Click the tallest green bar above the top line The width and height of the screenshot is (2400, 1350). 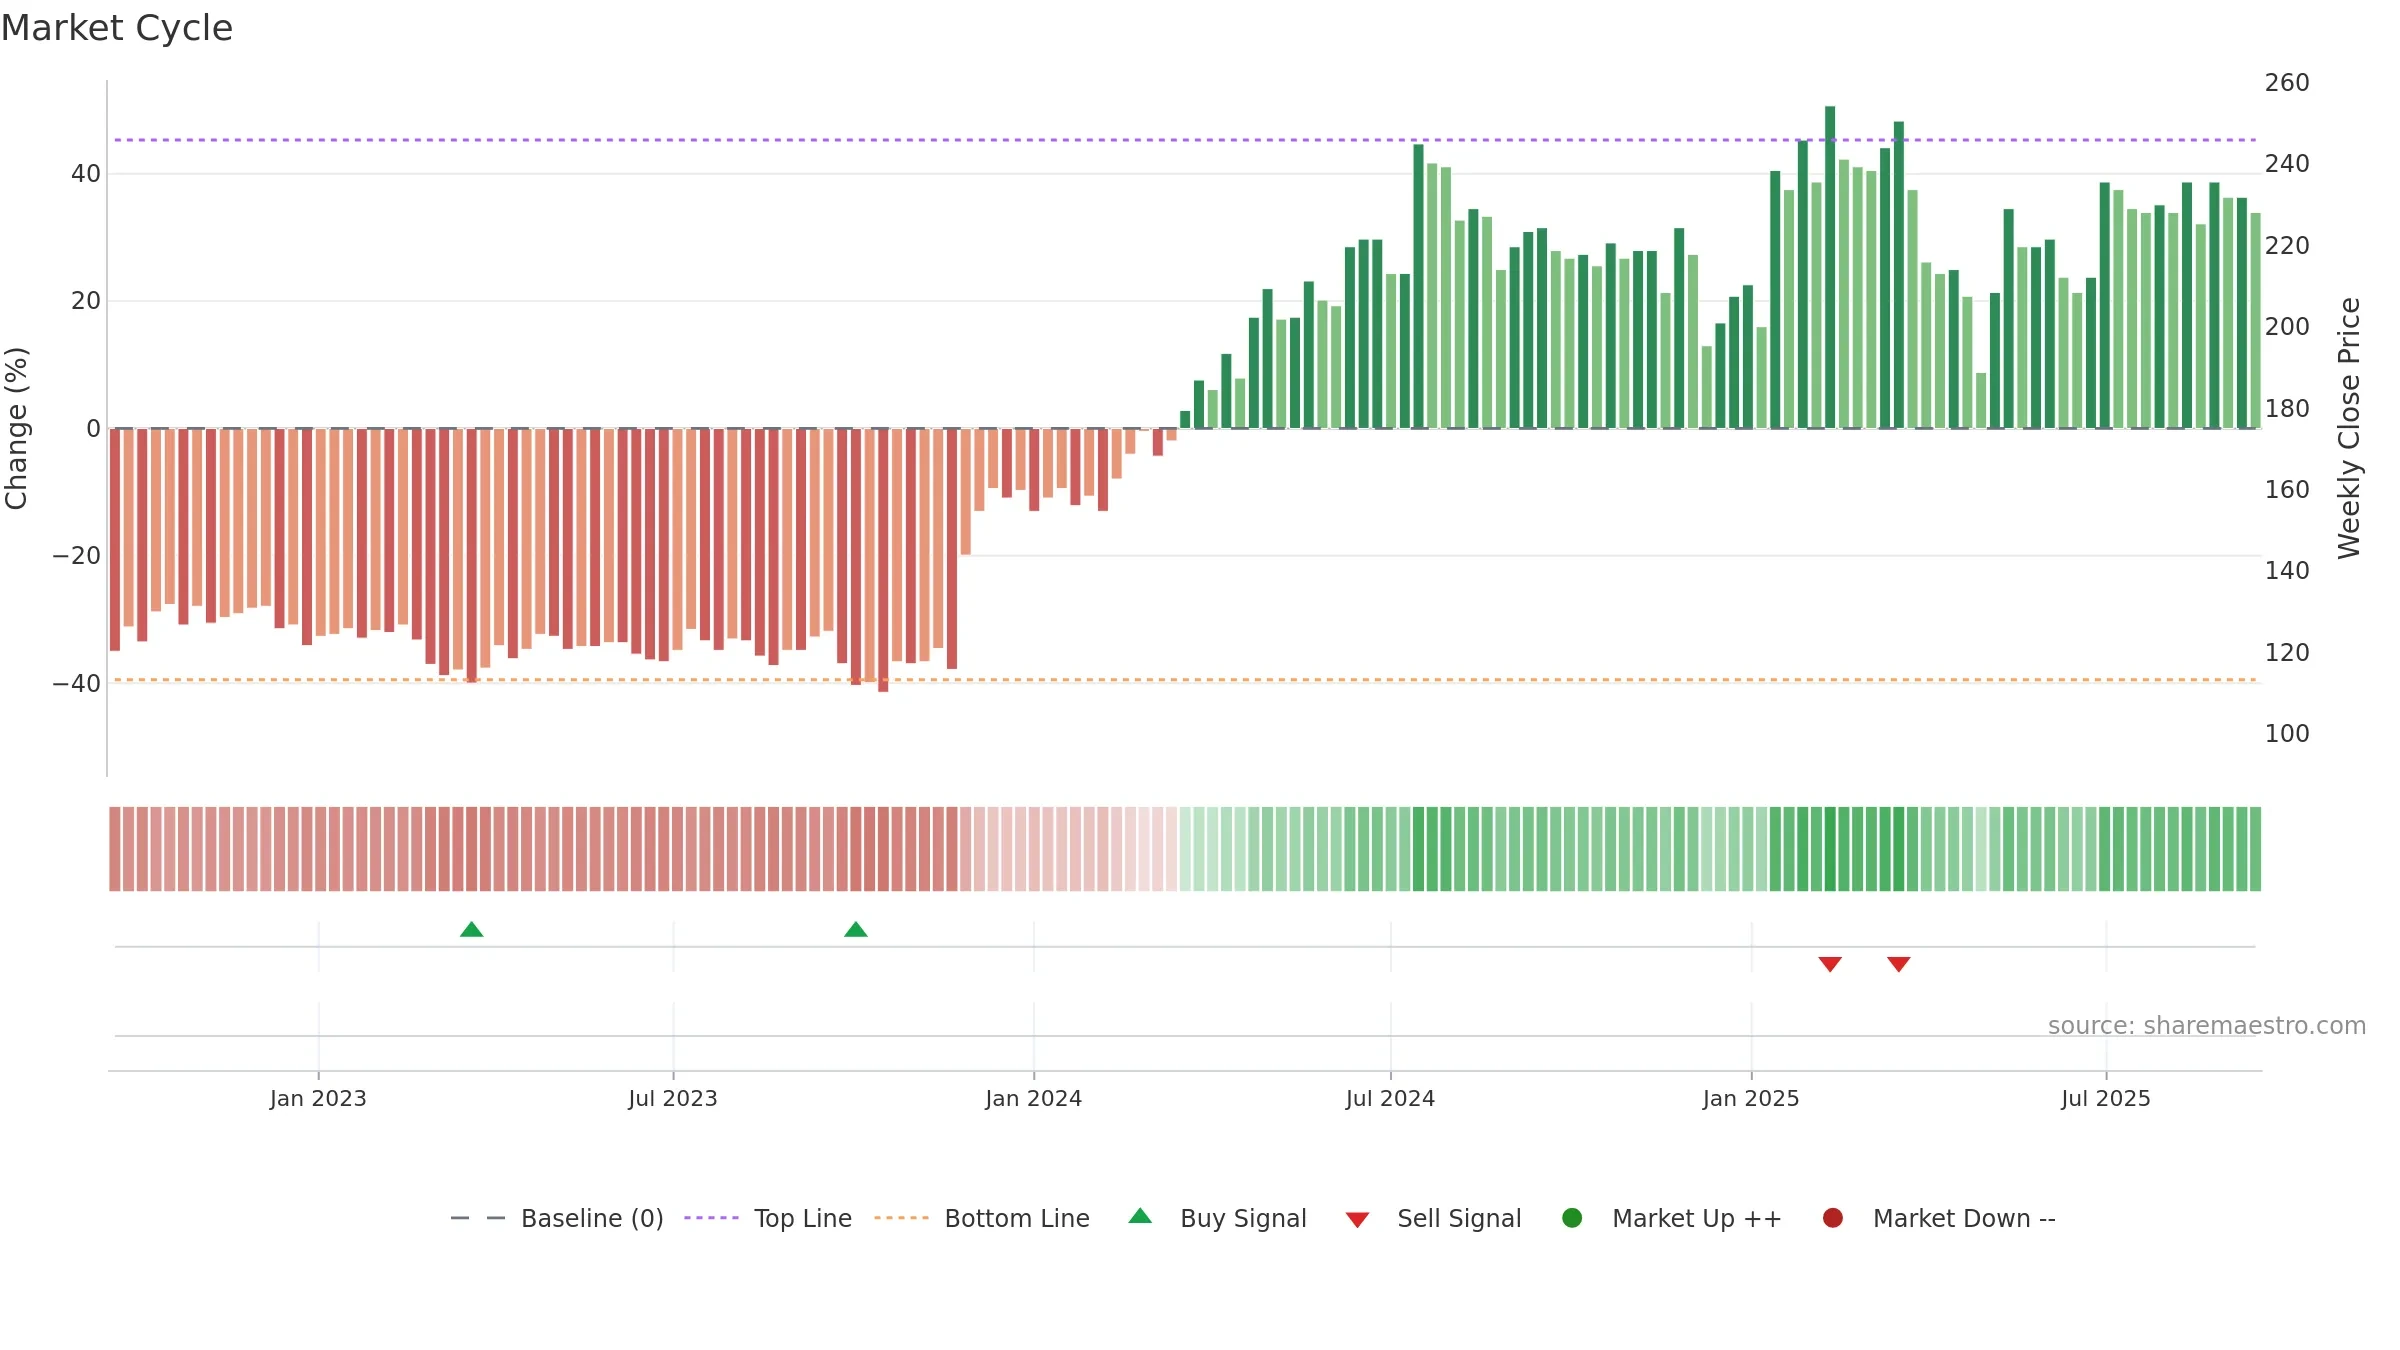click(1830, 267)
